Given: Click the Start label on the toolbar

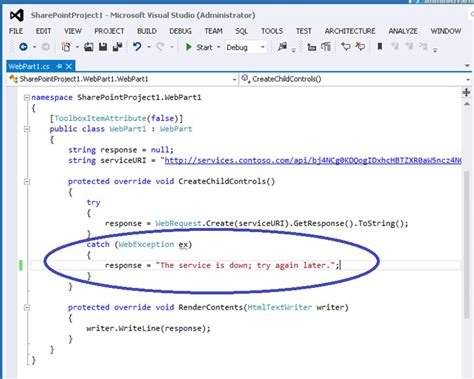Looking at the screenshot, I should pyautogui.click(x=204, y=47).
